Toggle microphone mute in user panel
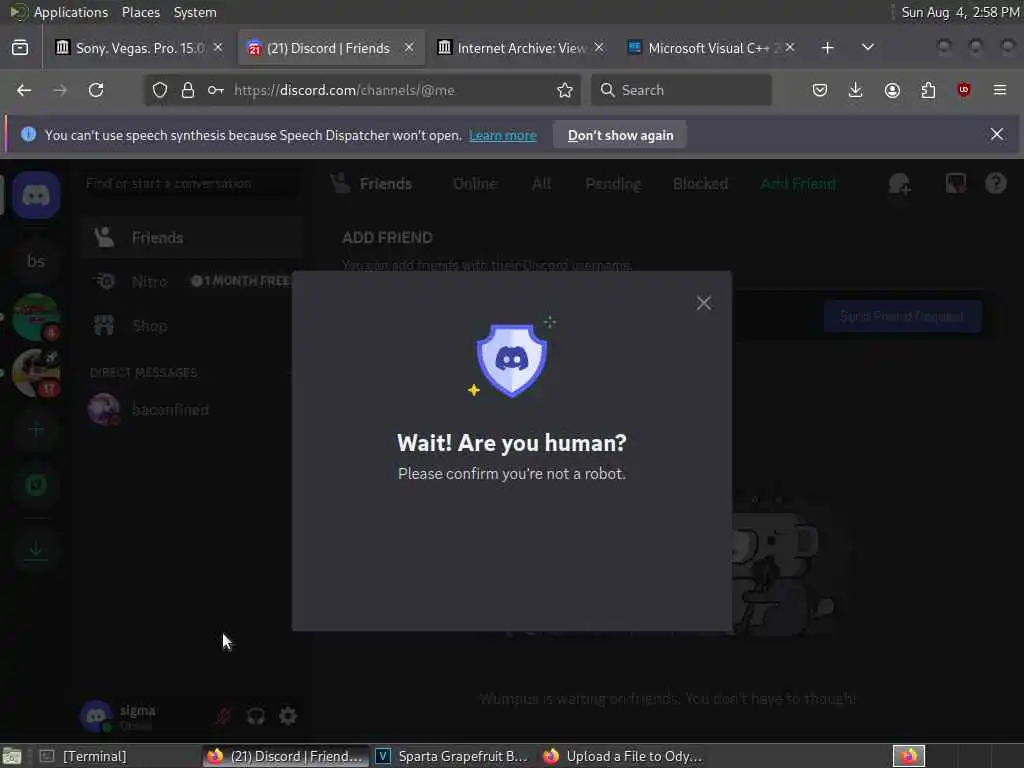 (223, 716)
